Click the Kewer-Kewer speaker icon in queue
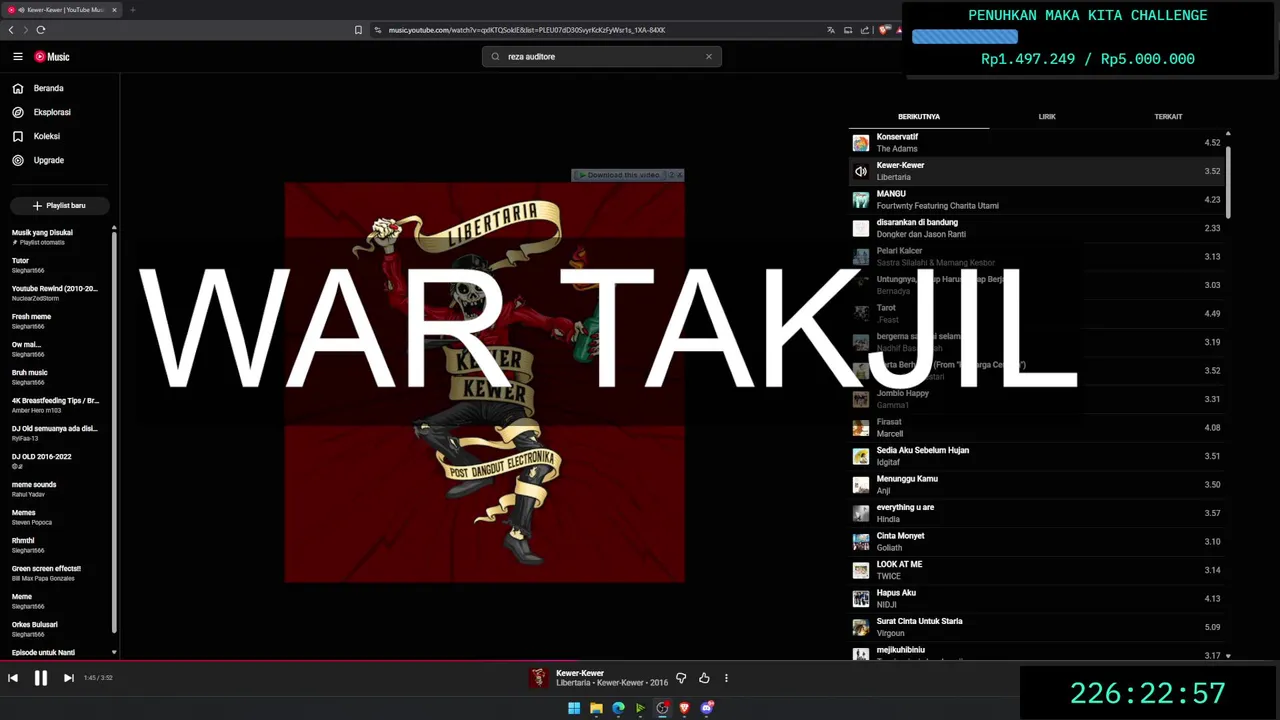 pos(861,171)
